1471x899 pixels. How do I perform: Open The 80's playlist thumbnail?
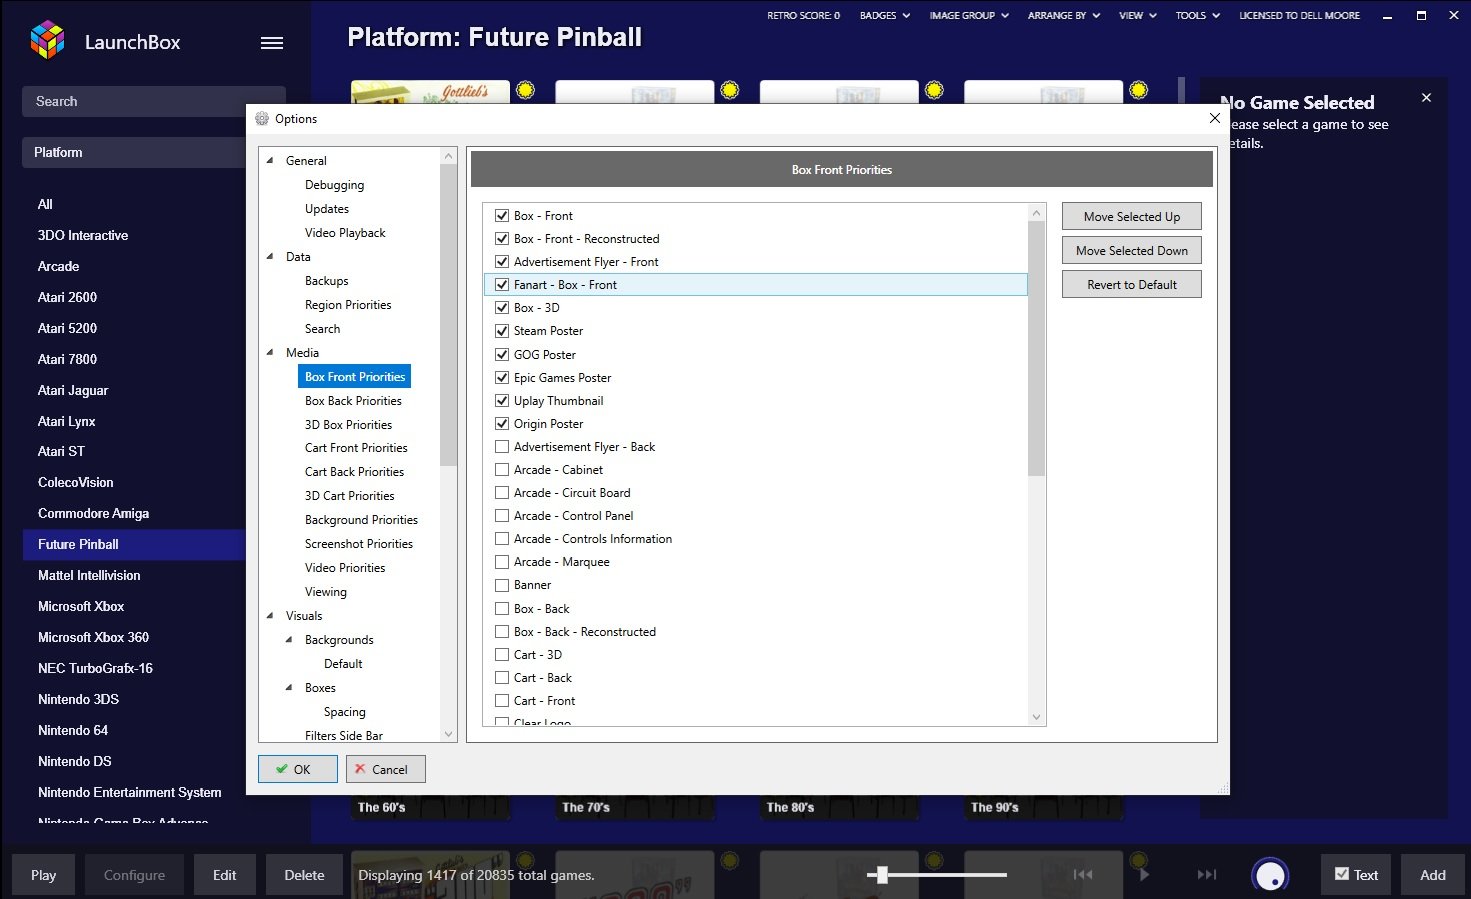(x=841, y=807)
